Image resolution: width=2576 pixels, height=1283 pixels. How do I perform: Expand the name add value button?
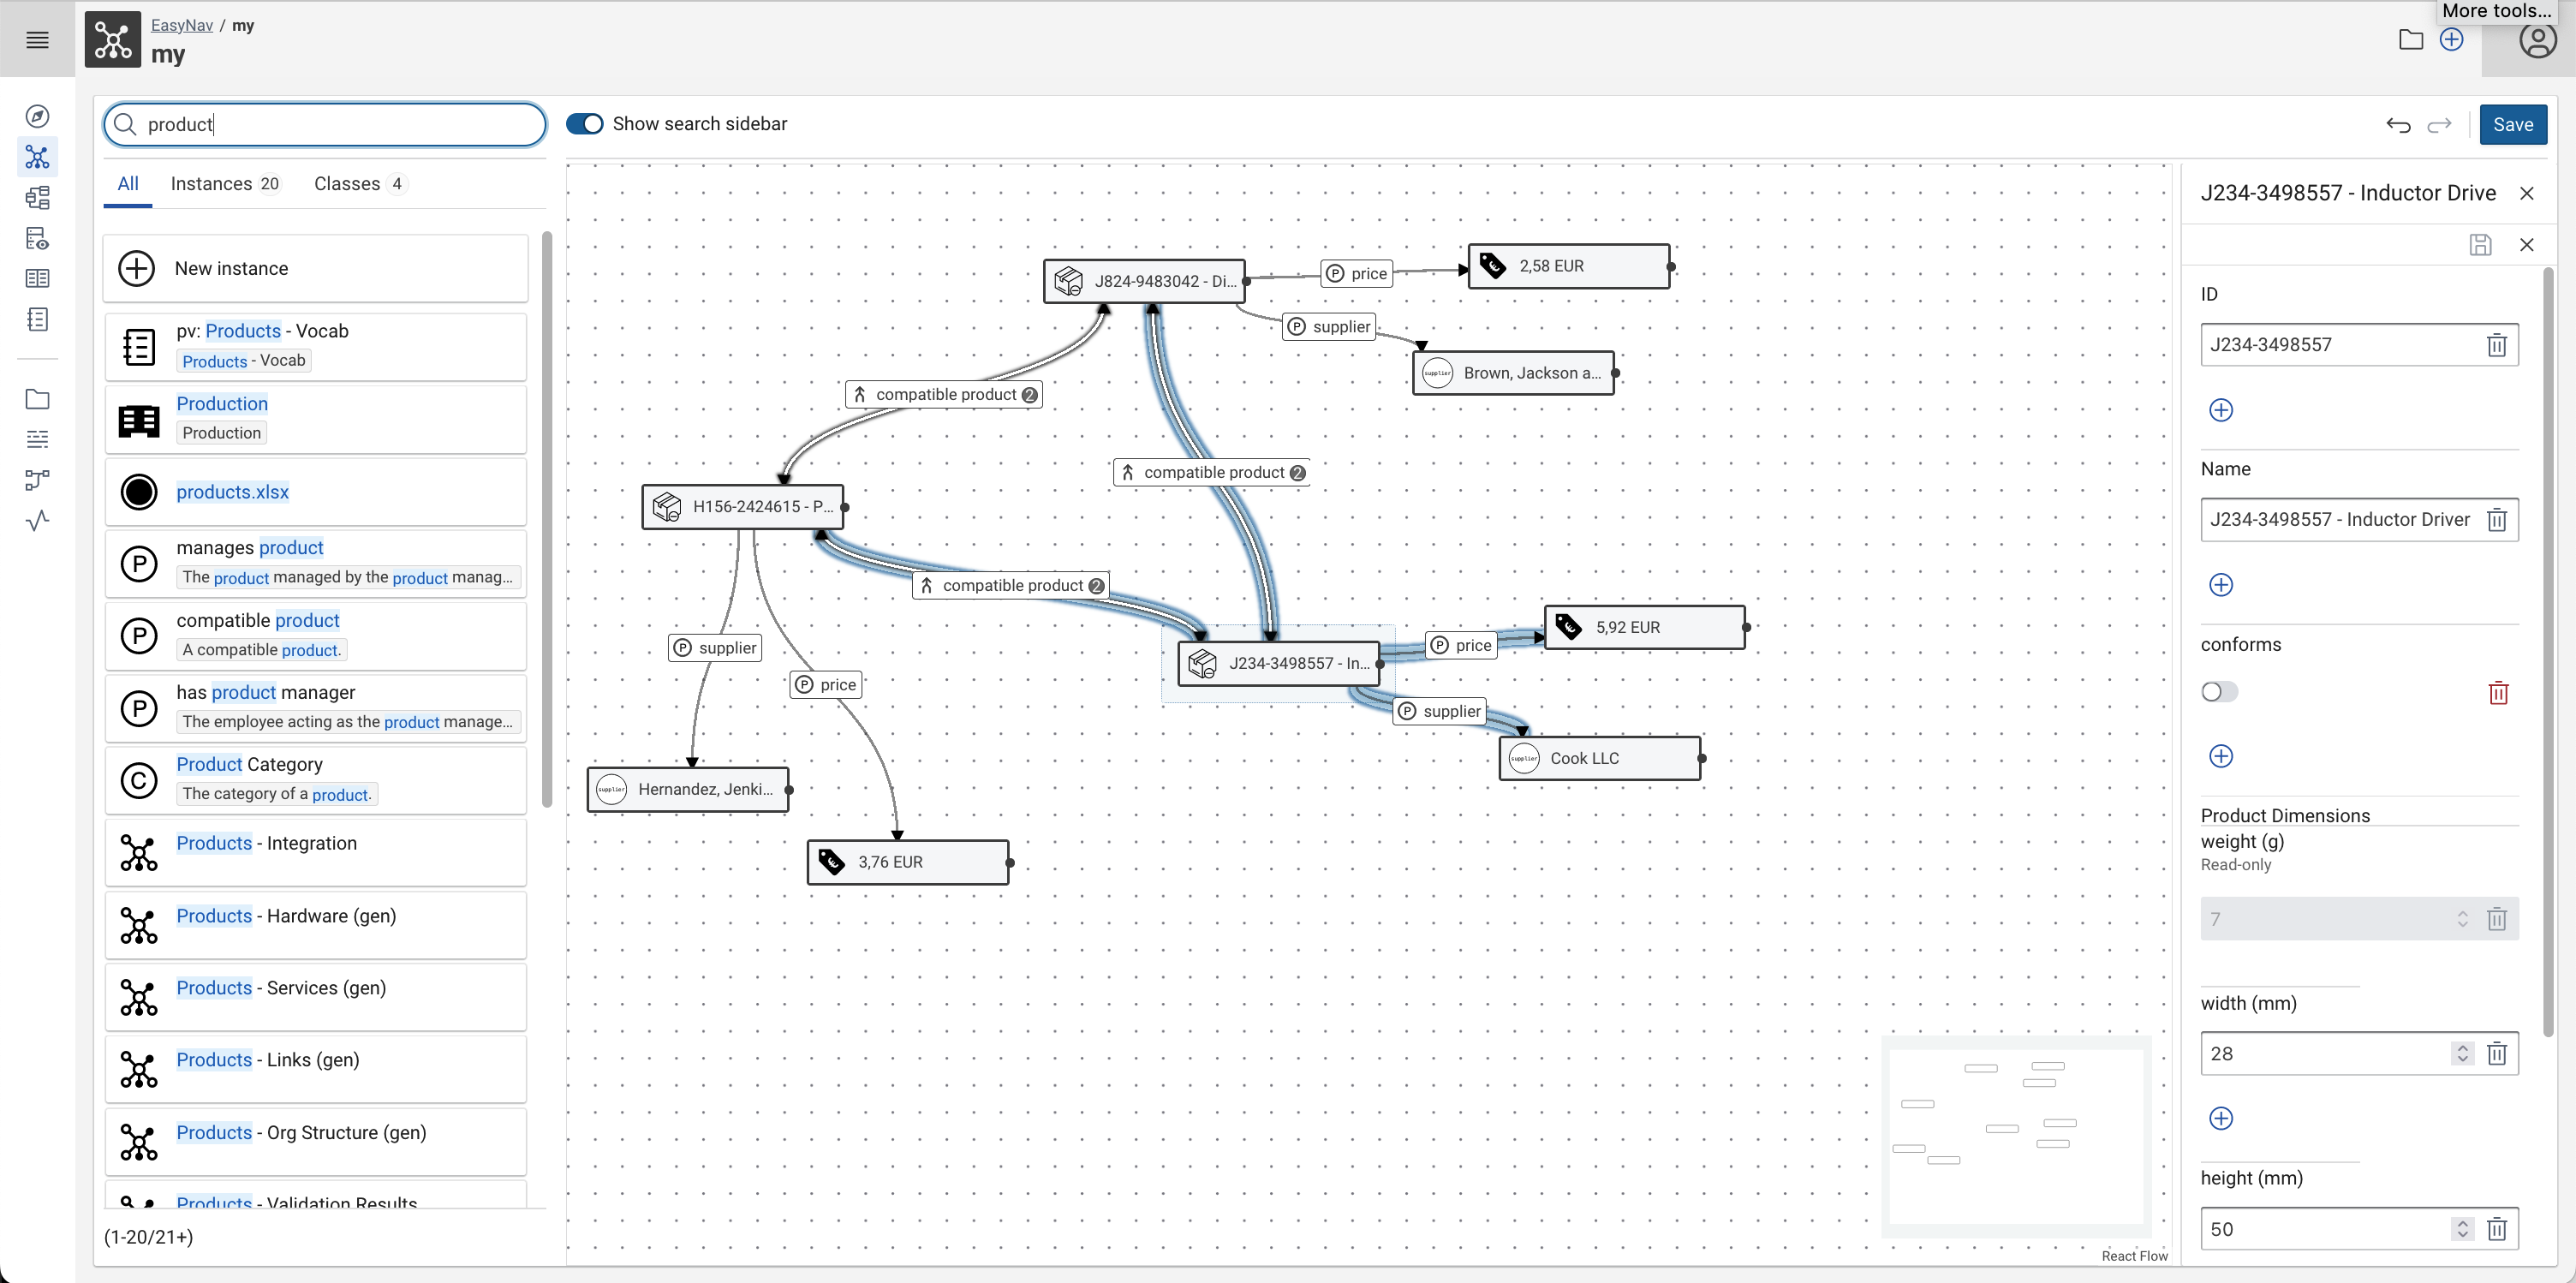pyautogui.click(x=2221, y=583)
